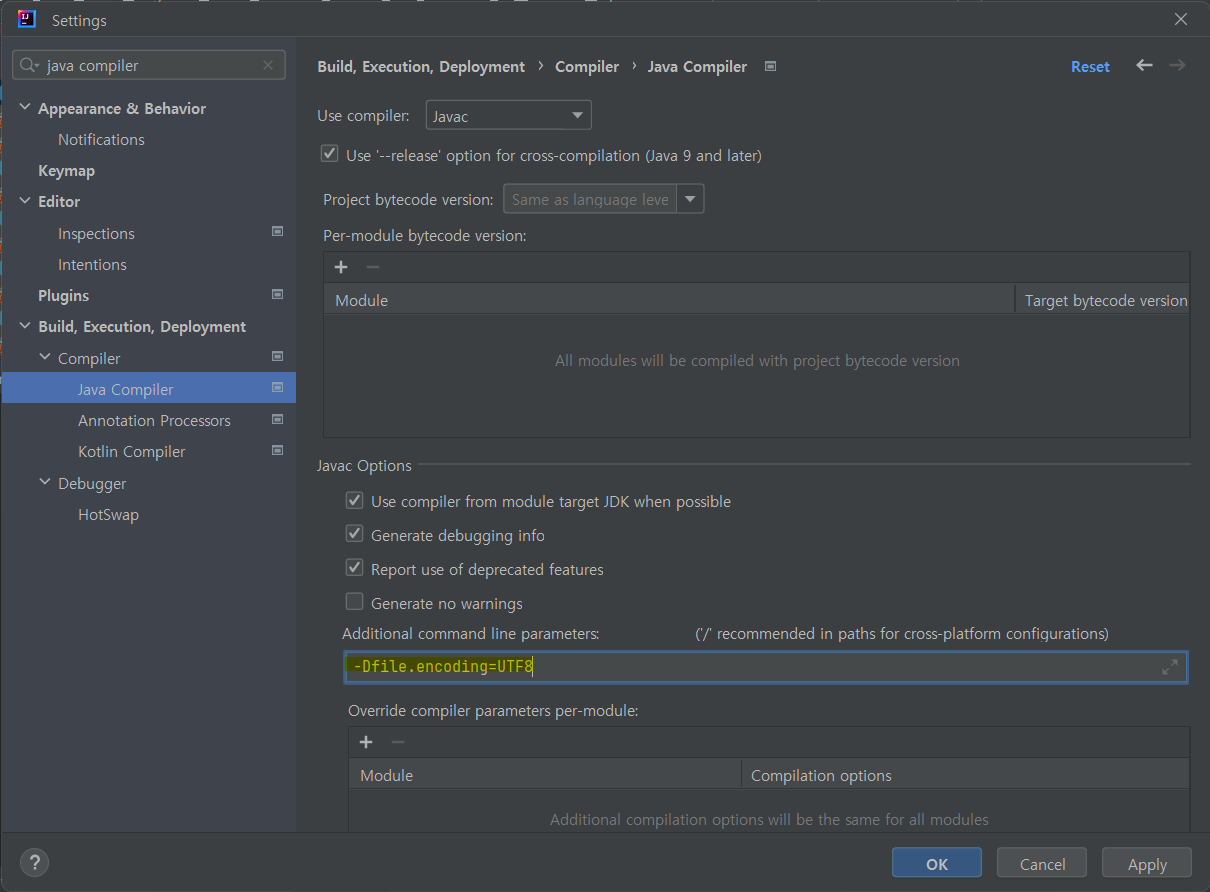The height and width of the screenshot is (892, 1210).
Task: Click the Compiler breadcrumb segment
Action: 587,66
